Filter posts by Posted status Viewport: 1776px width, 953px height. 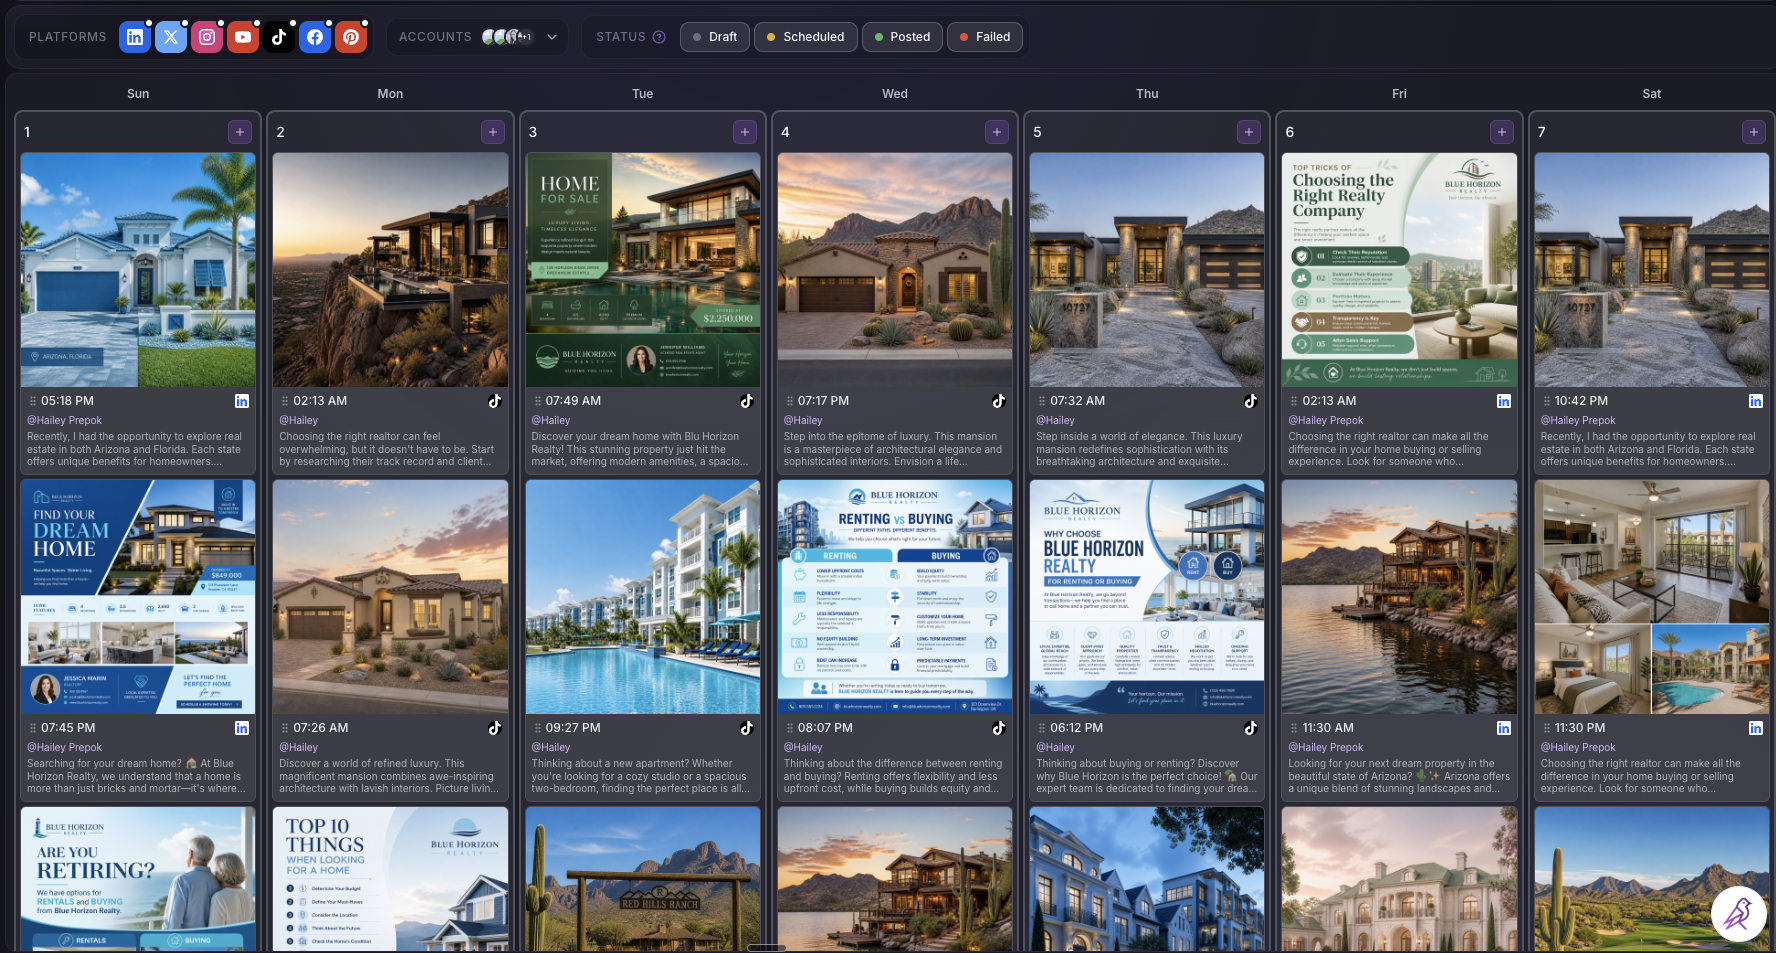(902, 37)
